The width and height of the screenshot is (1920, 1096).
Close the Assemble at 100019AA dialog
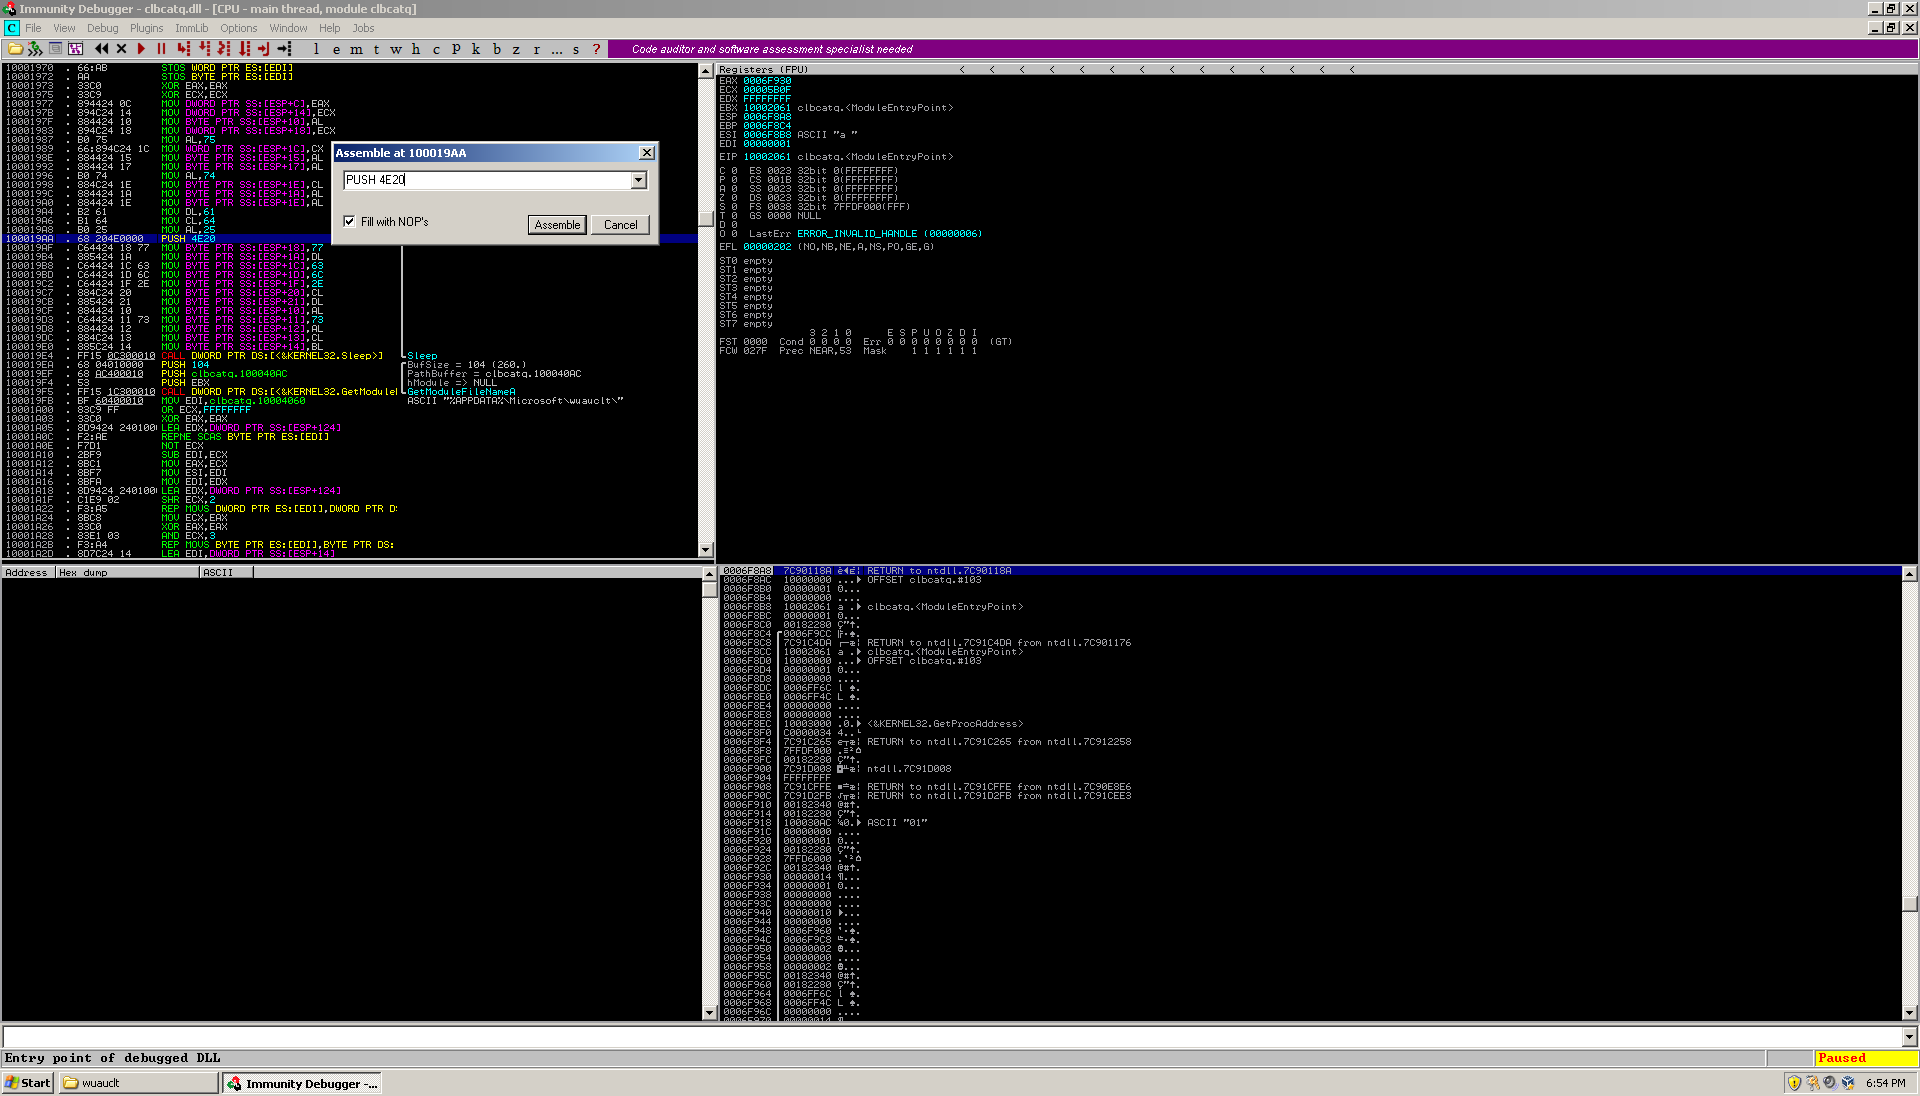647,153
